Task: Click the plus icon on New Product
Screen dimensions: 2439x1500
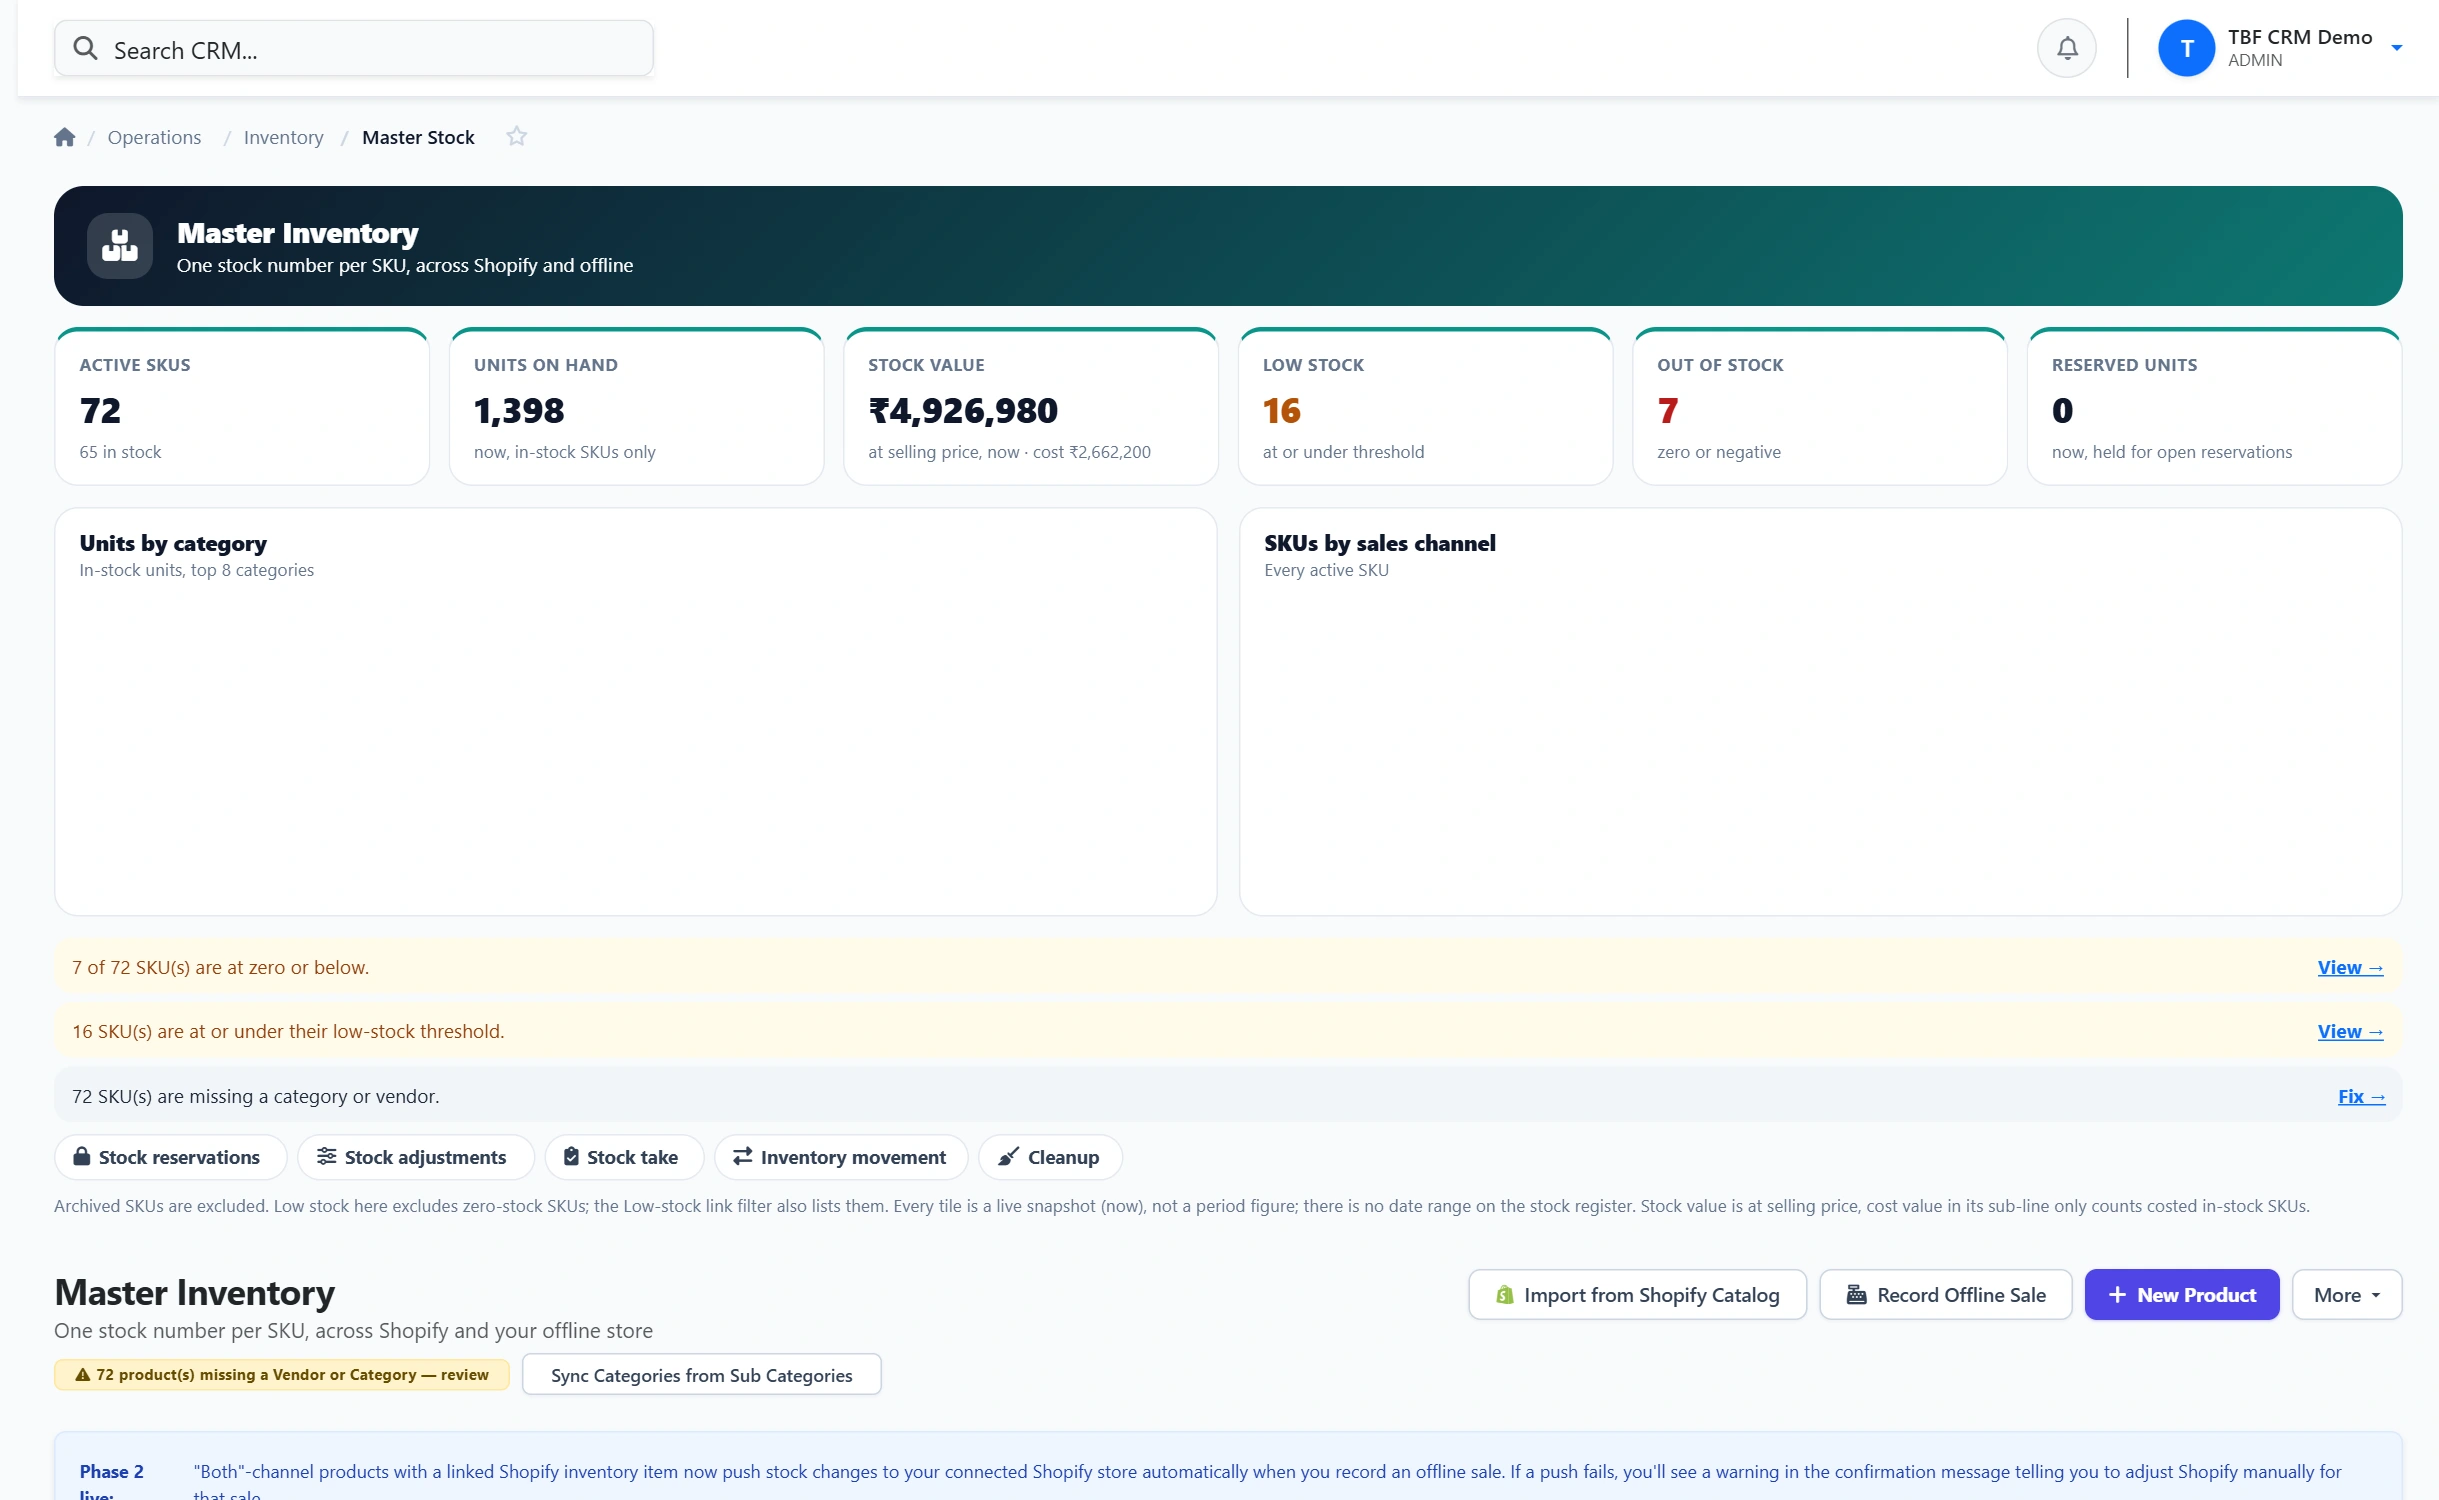Action: (x=2116, y=1295)
